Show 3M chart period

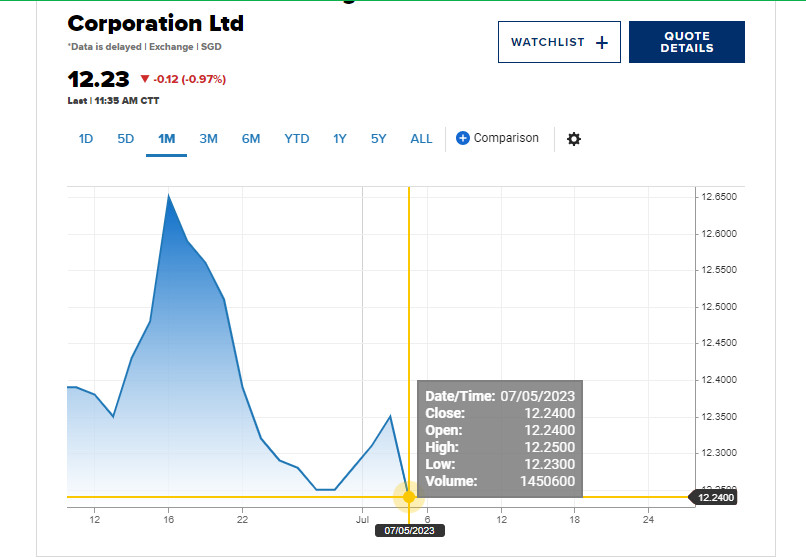coord(208,139)
